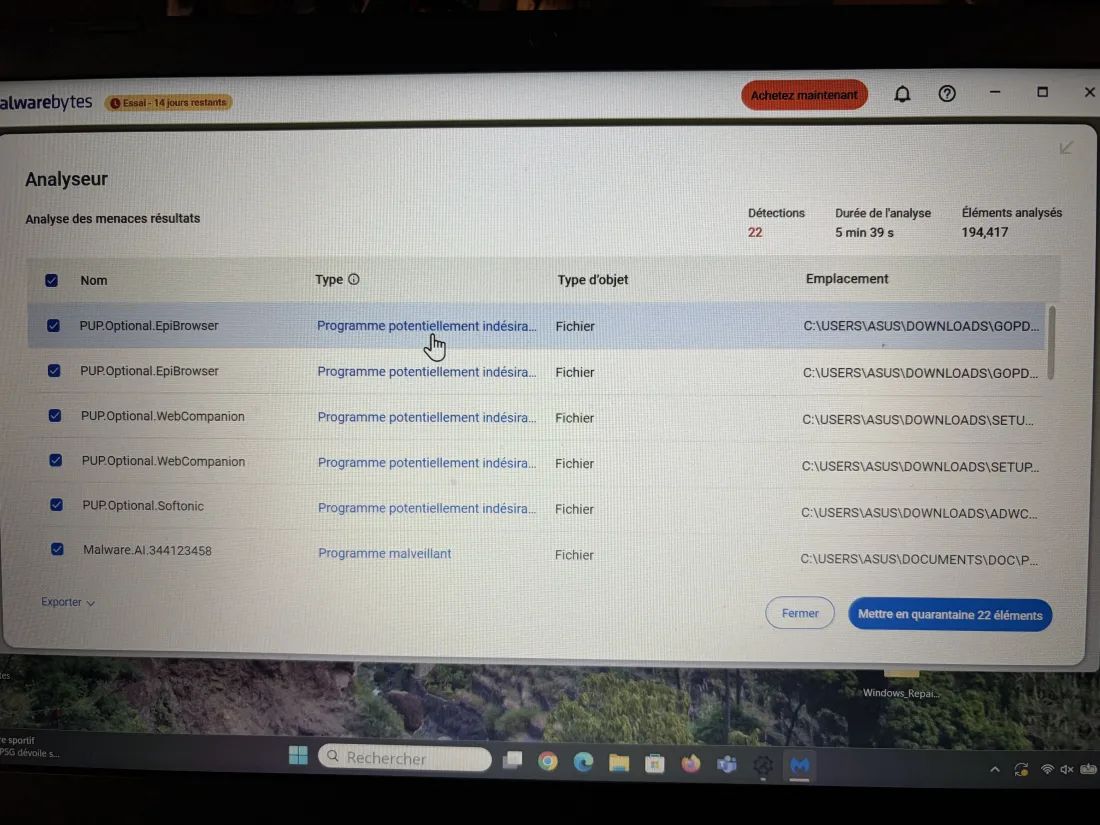Open the Malwarebytes help icon

[x=946, y=93]
